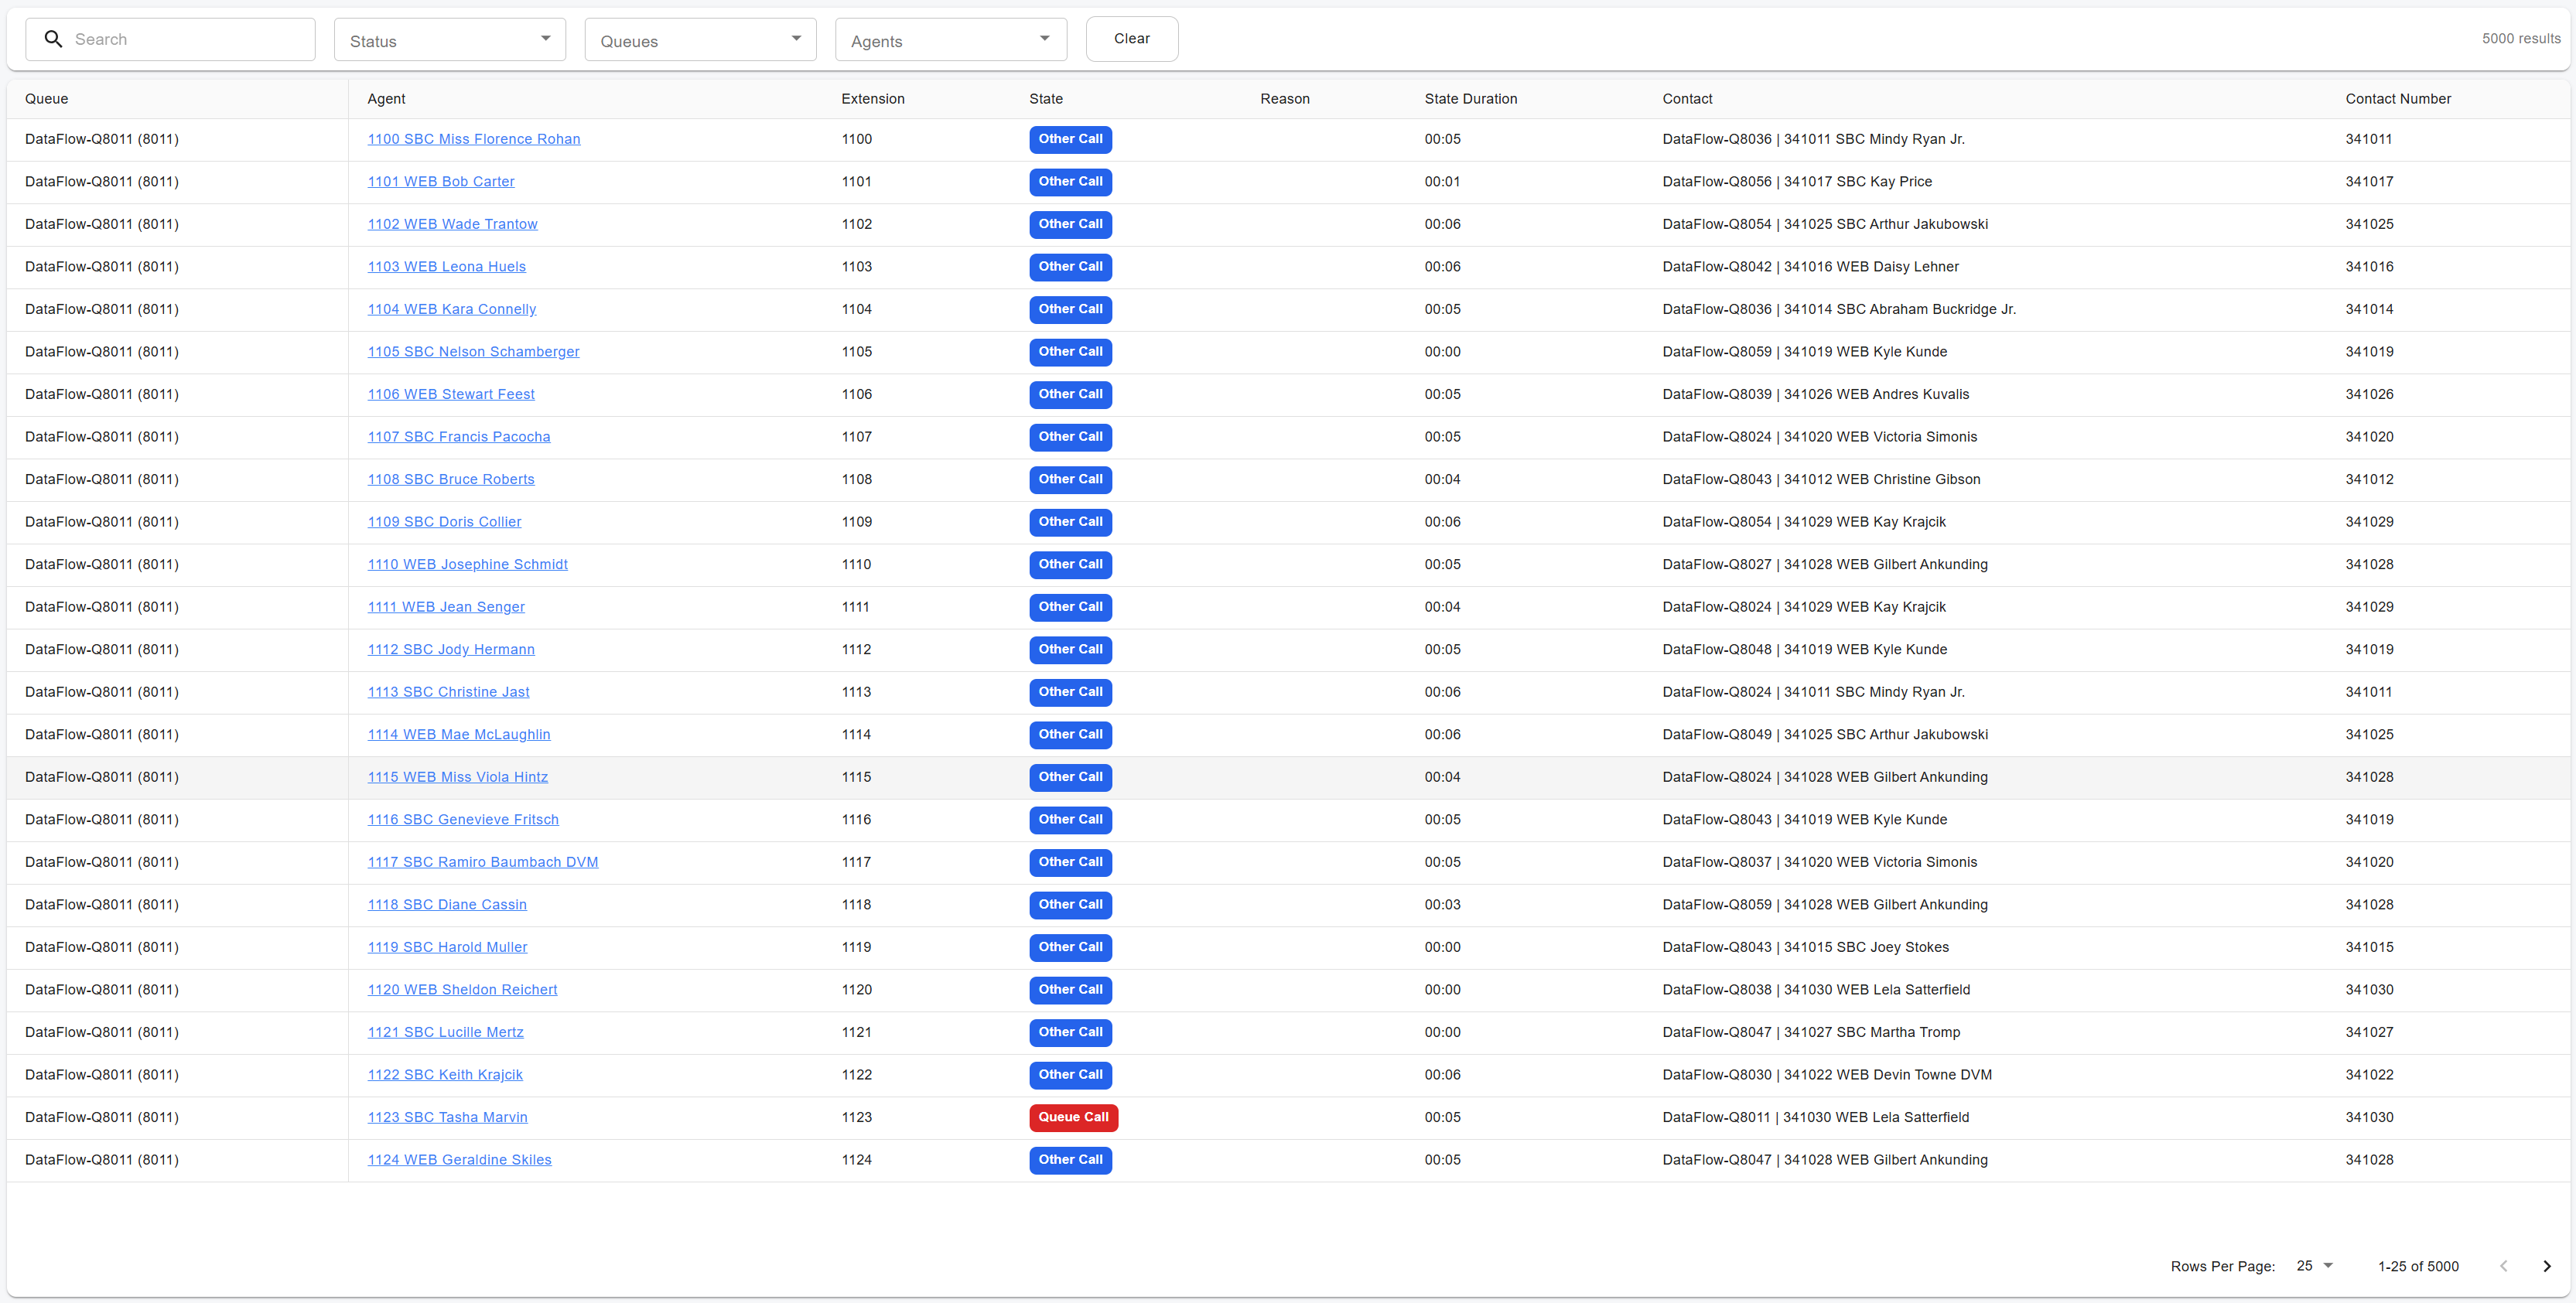Open agent 1100 SBC Miss Florence Rohan
Viewport: 2576px width, 1303px height.
coord(473,139)
